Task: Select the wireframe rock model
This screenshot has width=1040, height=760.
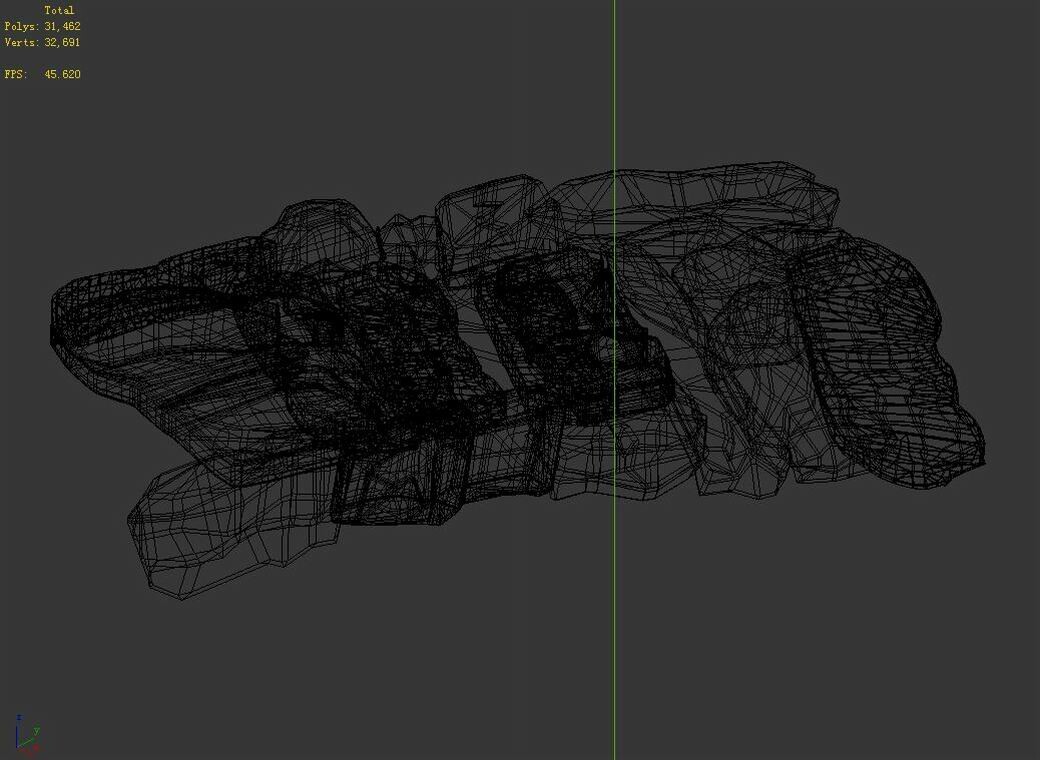Action: pos(517,380)
